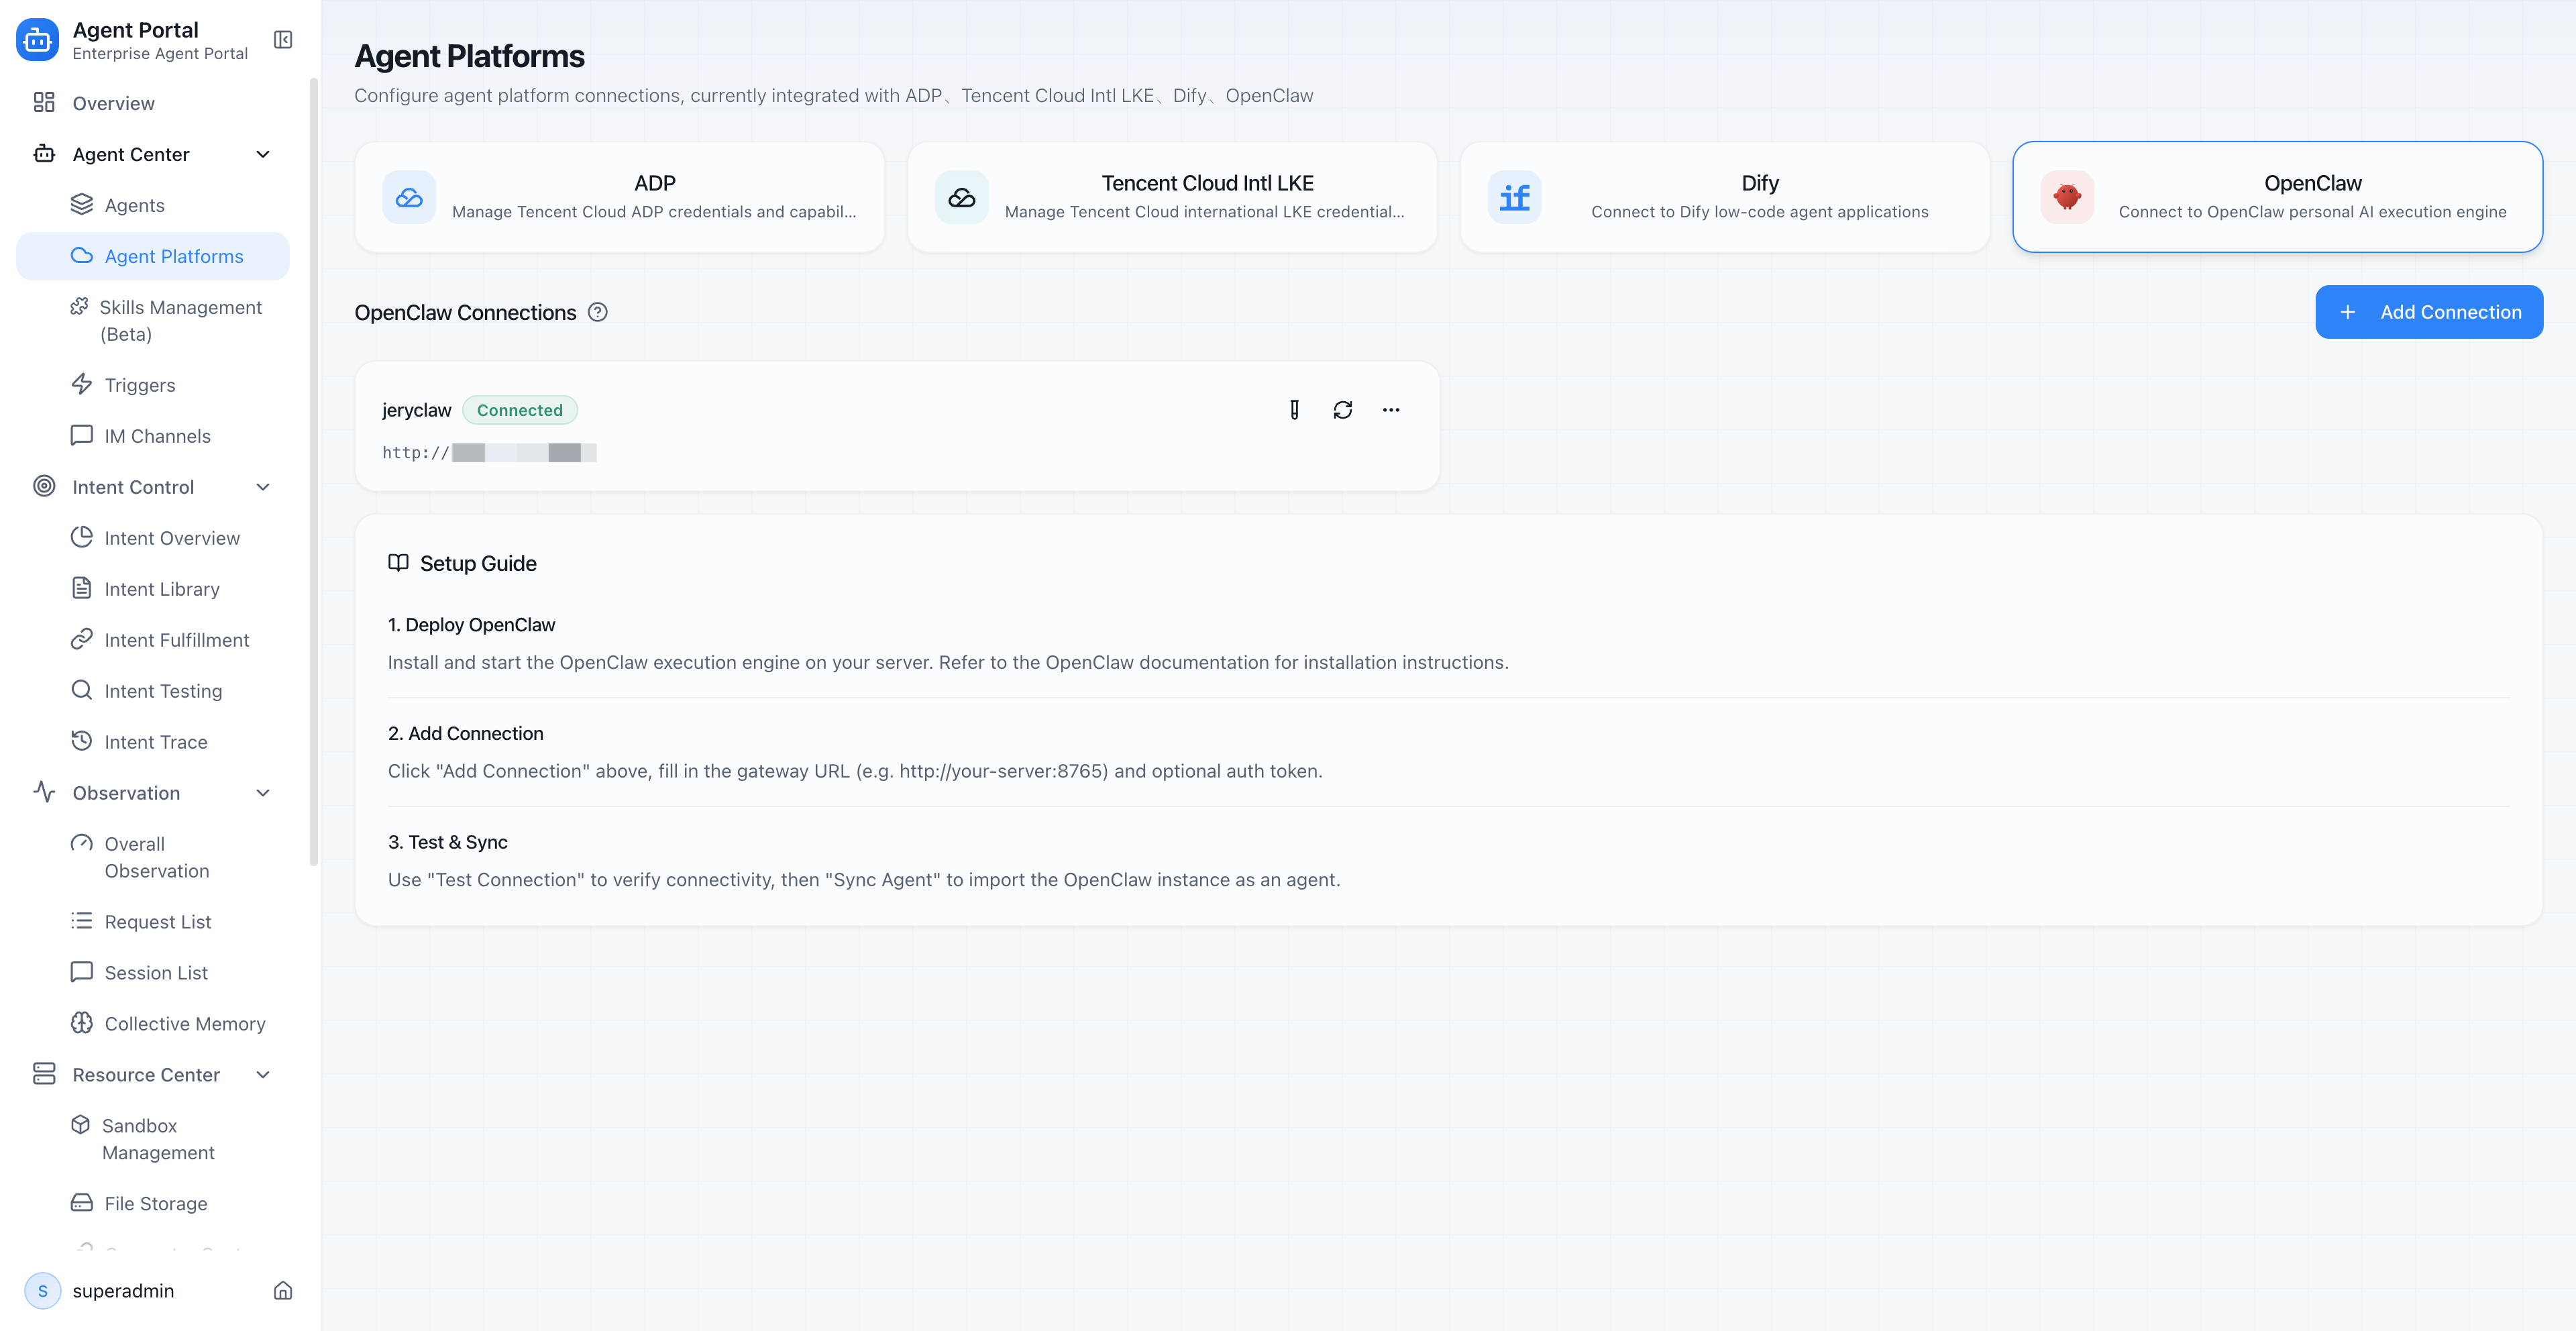Collapse the Resource Center section

263,1075
